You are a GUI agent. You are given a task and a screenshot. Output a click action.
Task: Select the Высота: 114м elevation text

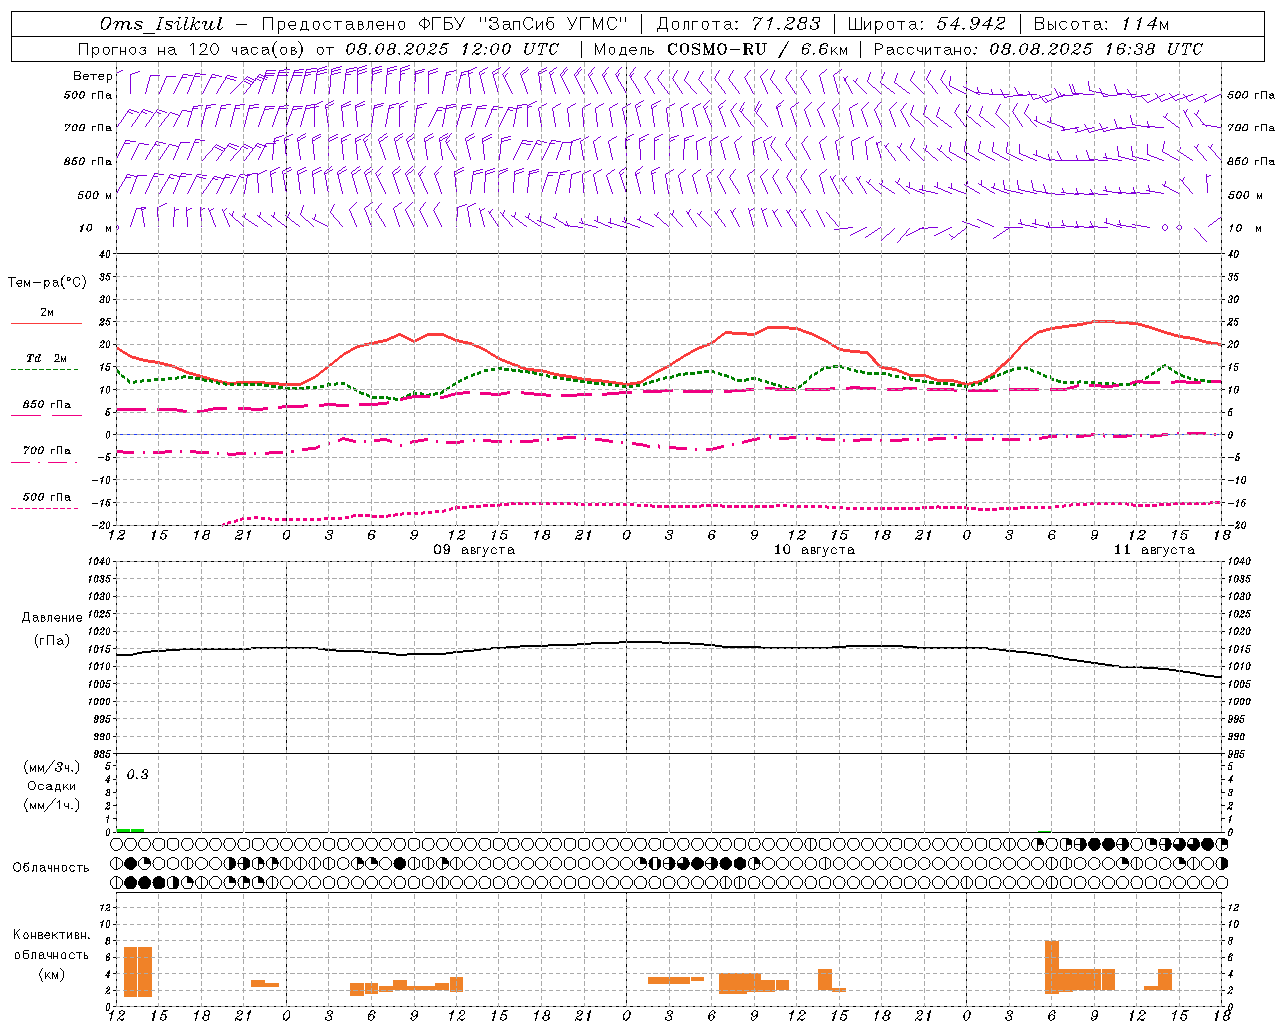point(1101,24)
